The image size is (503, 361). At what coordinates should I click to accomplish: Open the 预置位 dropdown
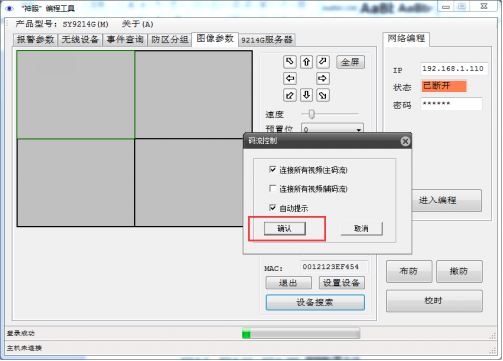pyautogui.click(x=359, y=129)
